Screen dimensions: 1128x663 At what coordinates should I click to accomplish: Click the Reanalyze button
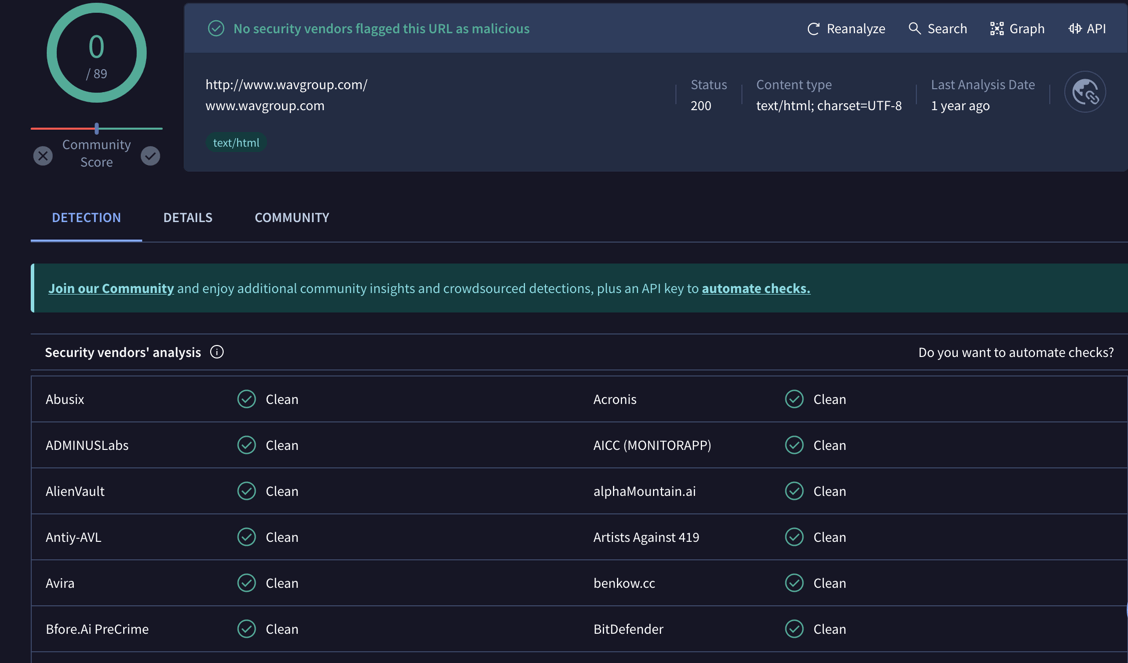click(846, 29)
